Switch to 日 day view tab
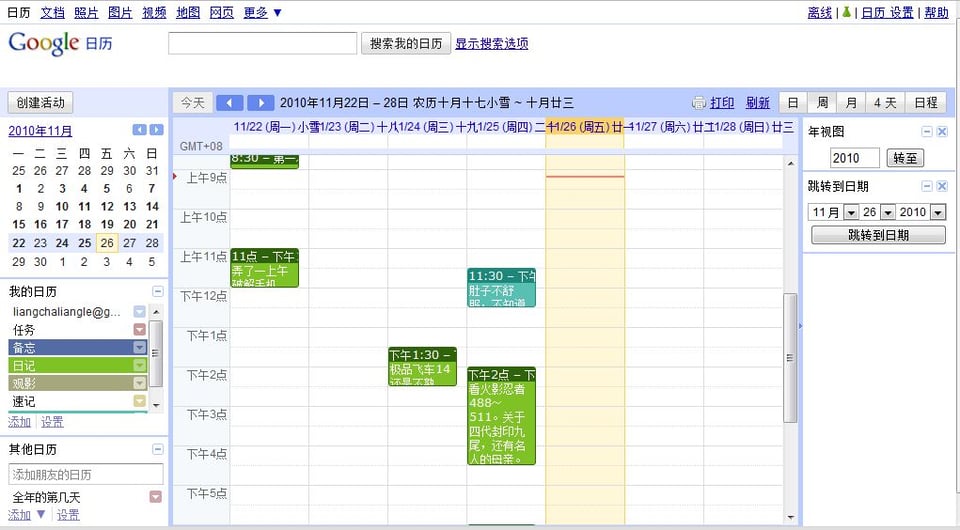Viewport: 960px width, 530px height. click(793, 103)
